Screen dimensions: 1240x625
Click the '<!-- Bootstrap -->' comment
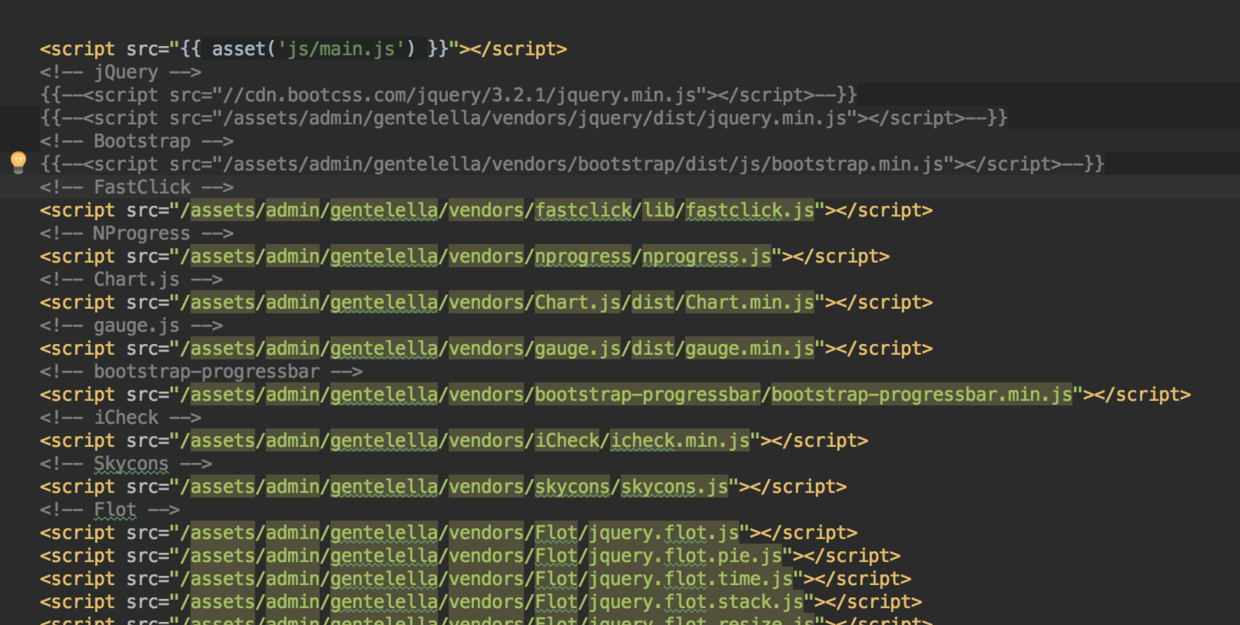[137, 141]
